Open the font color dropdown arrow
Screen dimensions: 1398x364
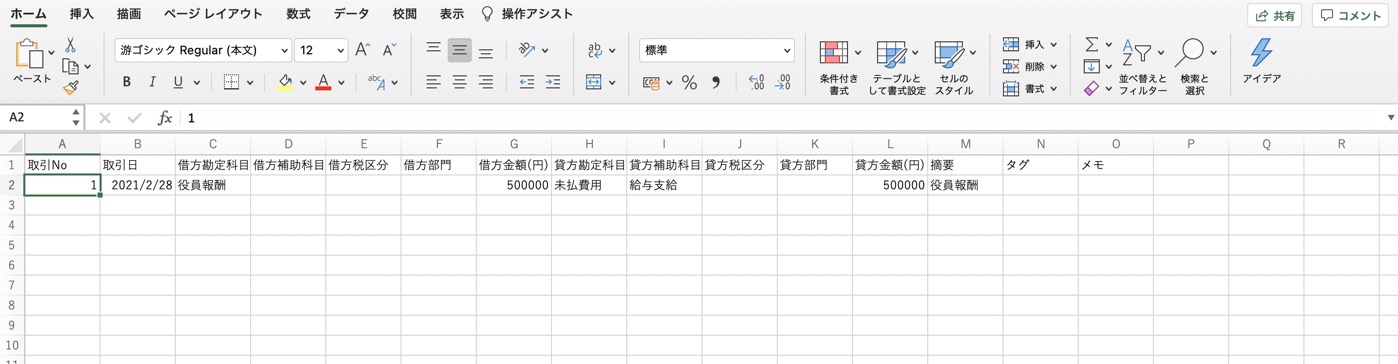point(341,83)
